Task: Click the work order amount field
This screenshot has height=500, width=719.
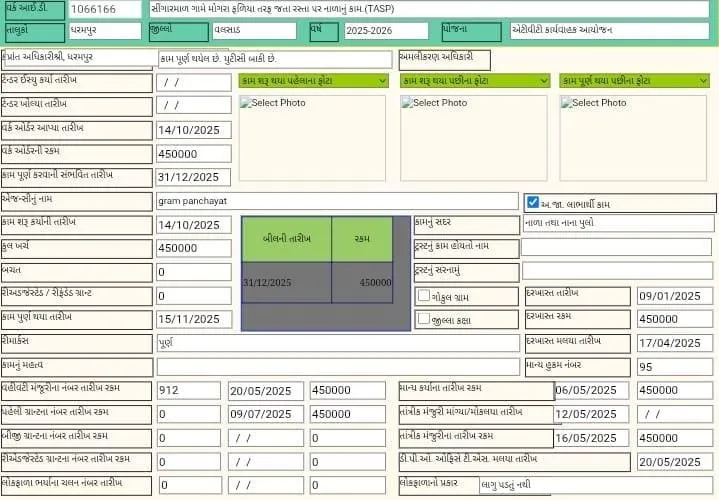Action: coord(194,154)
